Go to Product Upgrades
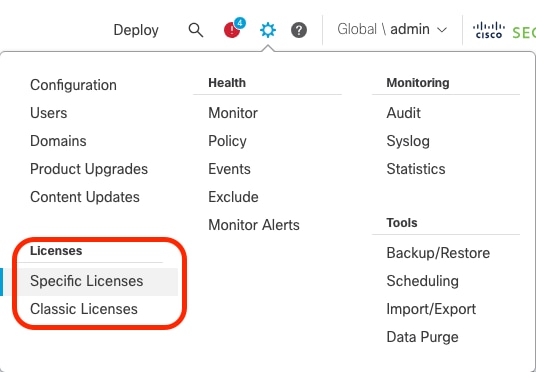Screen dimensions: 536x372 click(89, 169)
